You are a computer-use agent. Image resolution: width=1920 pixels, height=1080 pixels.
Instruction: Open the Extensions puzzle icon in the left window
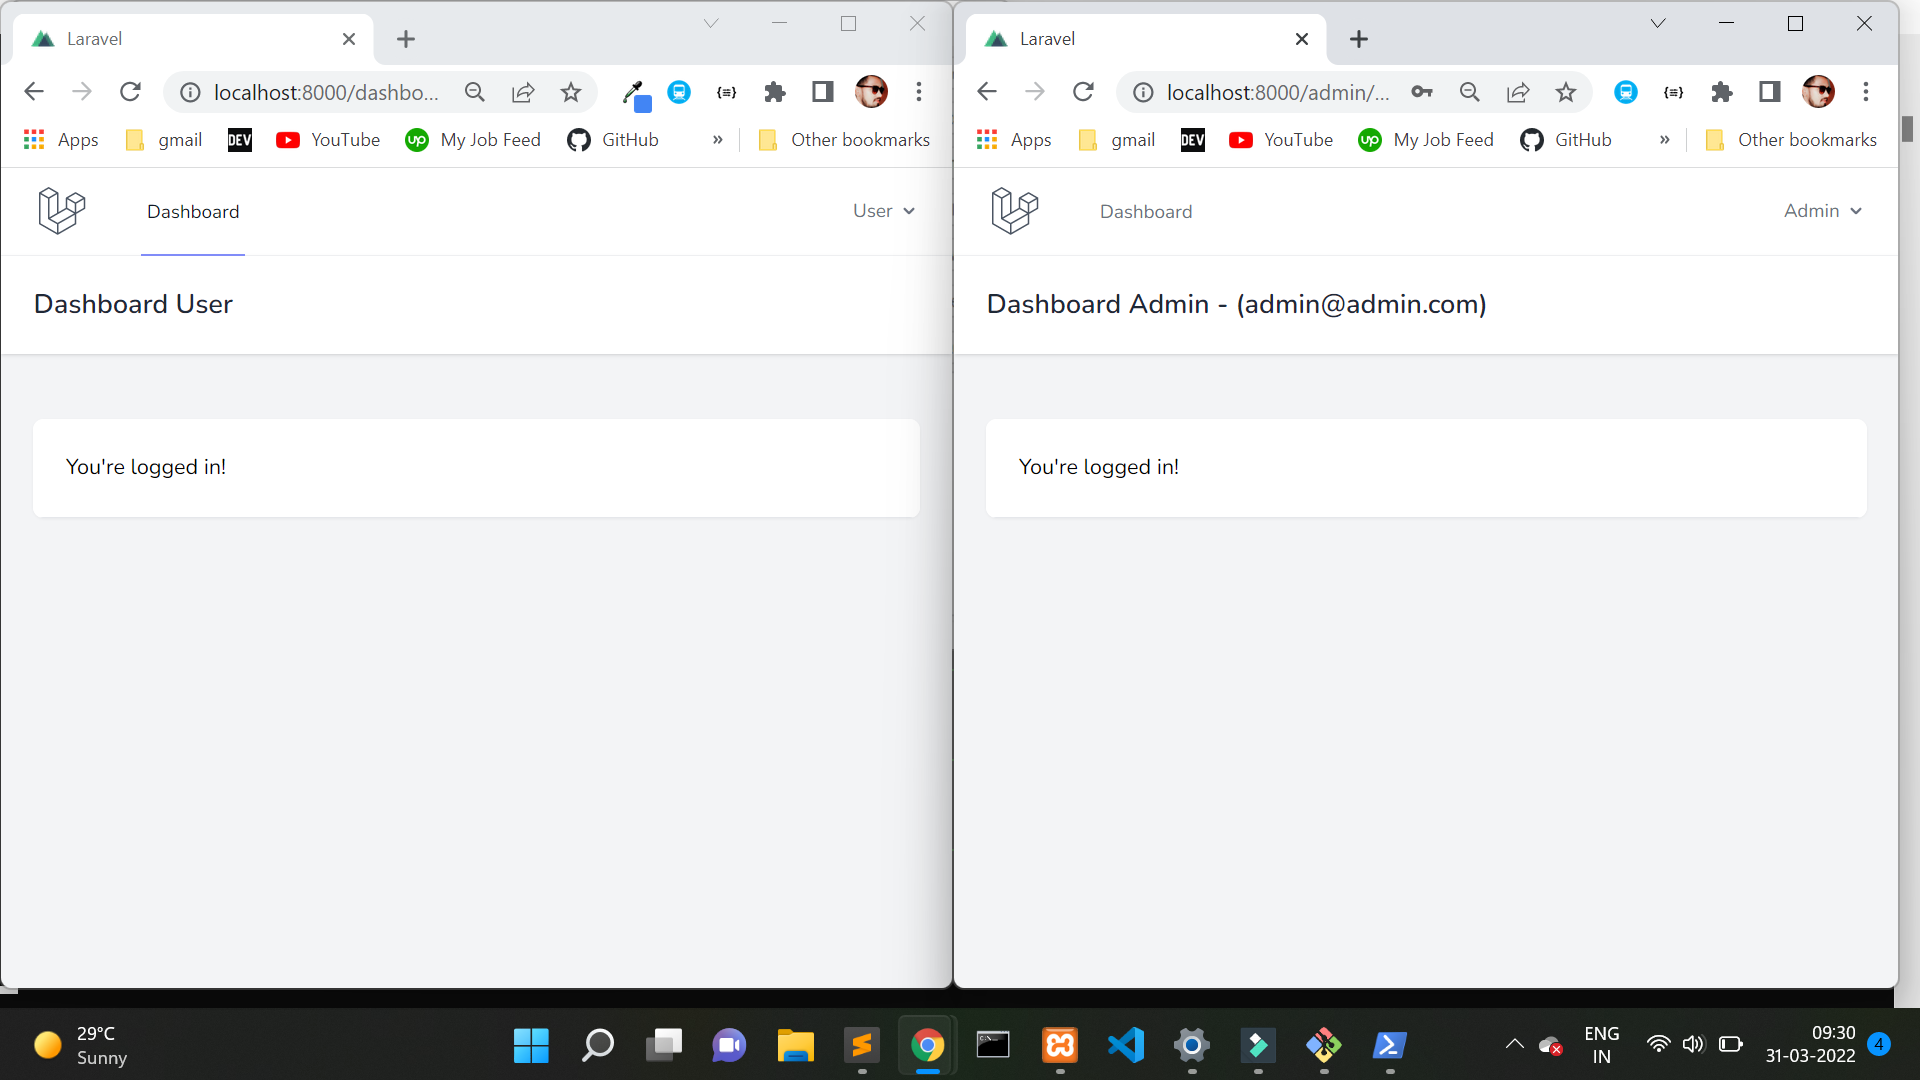pos(775,93)
